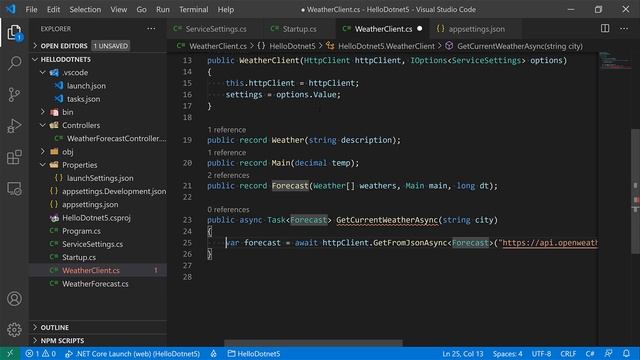Screen dimensions: 640x360
Task: Show errors and warnings from the status bar
Action: 40,353
